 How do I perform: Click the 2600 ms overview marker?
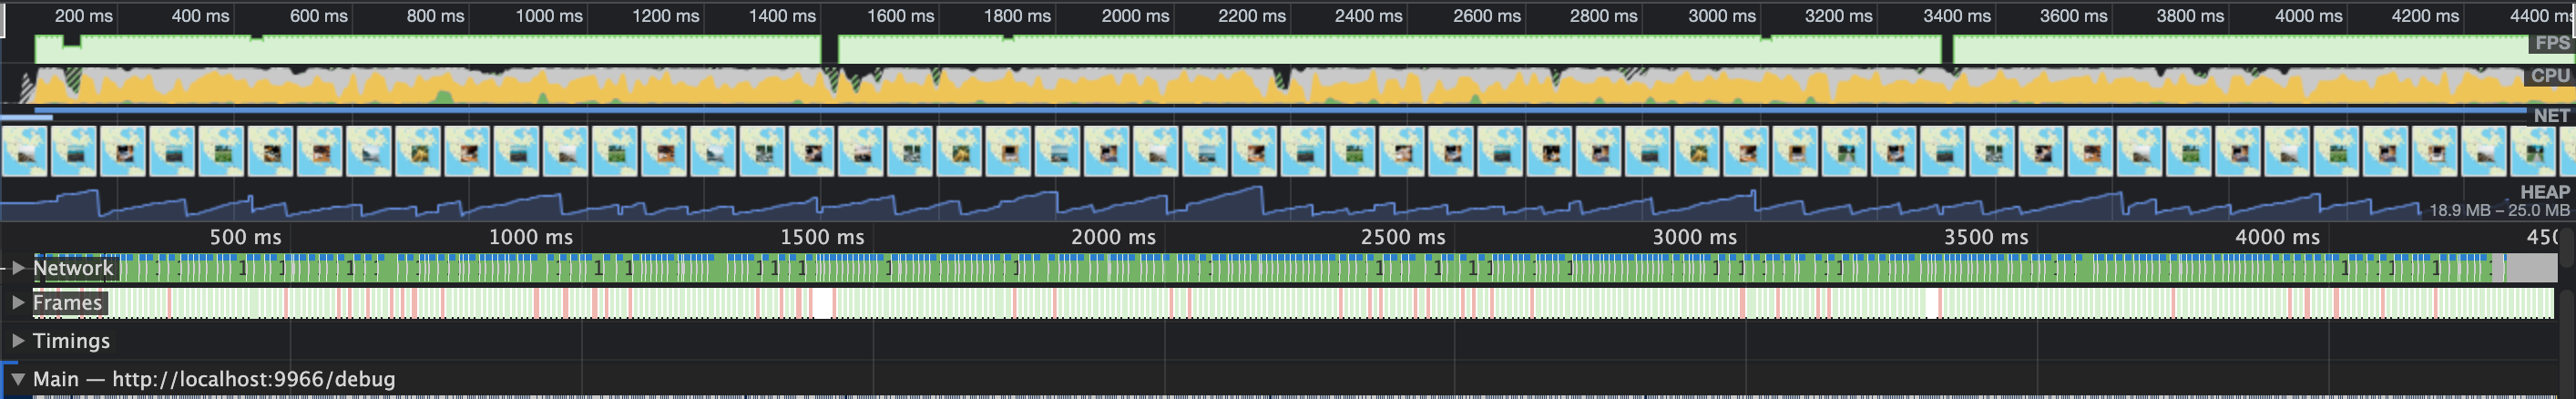(x=1487, y=16)
